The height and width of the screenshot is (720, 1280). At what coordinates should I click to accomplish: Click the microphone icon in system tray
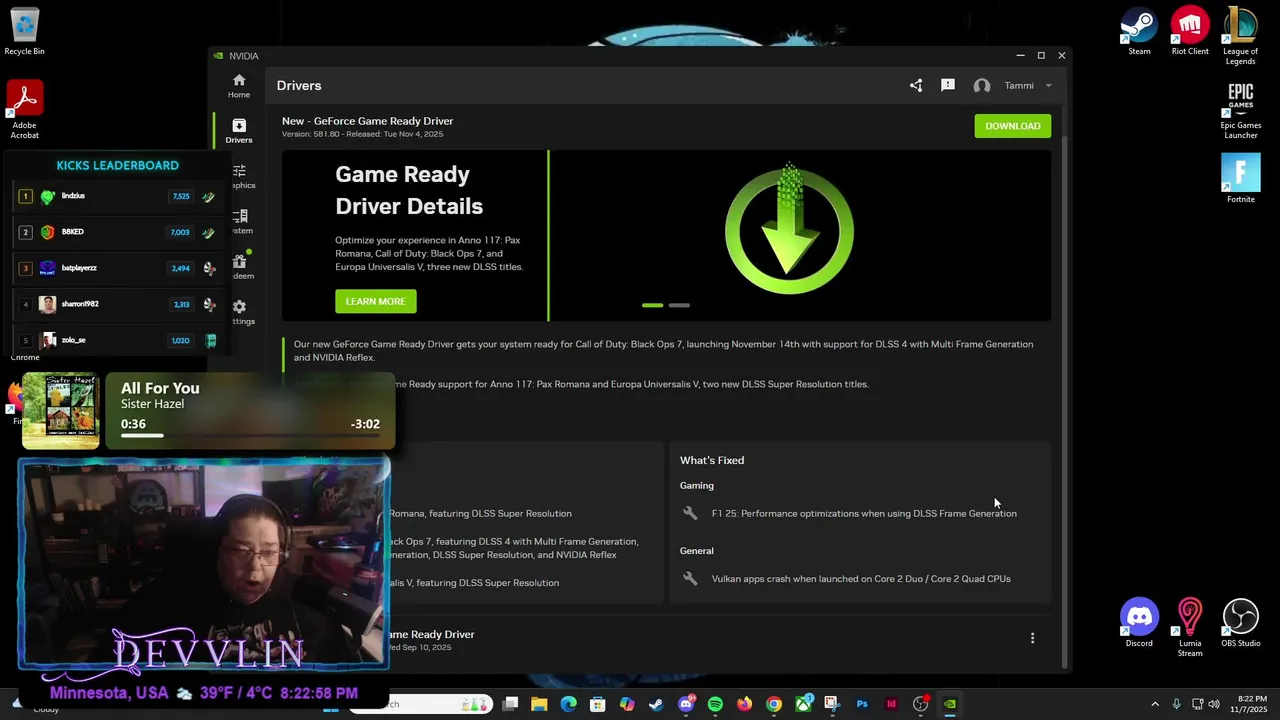tap(1177, 704)
